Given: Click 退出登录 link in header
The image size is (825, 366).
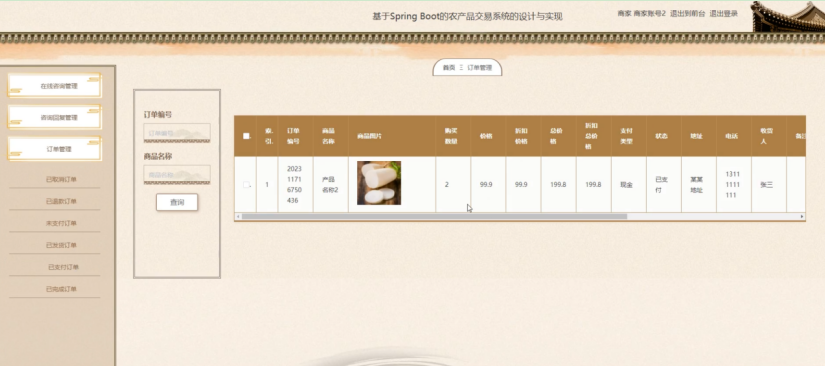Looking at the screenshot, I should tap(723, 14).
